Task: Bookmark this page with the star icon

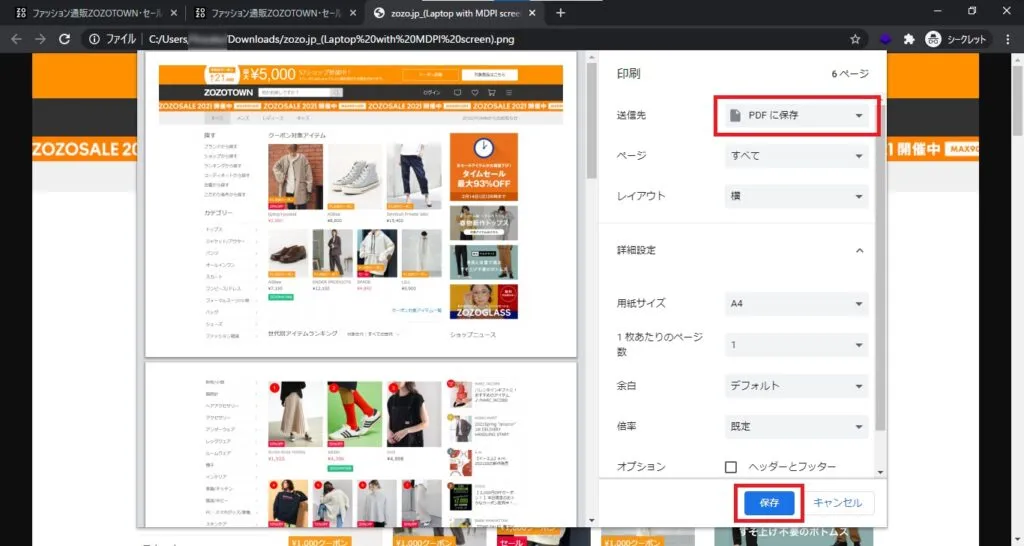Action: point(855,39)
